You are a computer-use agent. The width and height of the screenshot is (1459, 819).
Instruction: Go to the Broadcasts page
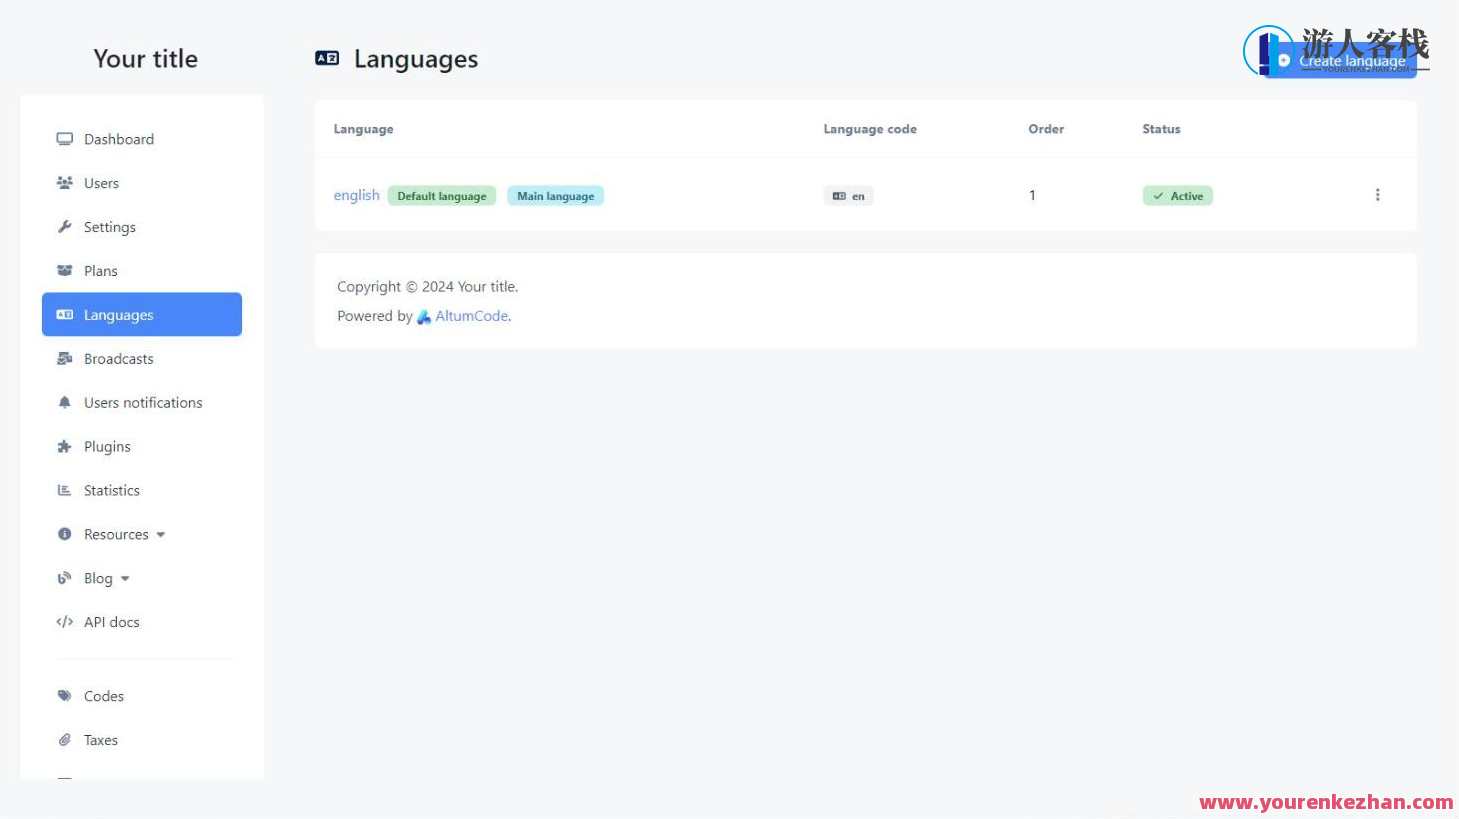118,359
